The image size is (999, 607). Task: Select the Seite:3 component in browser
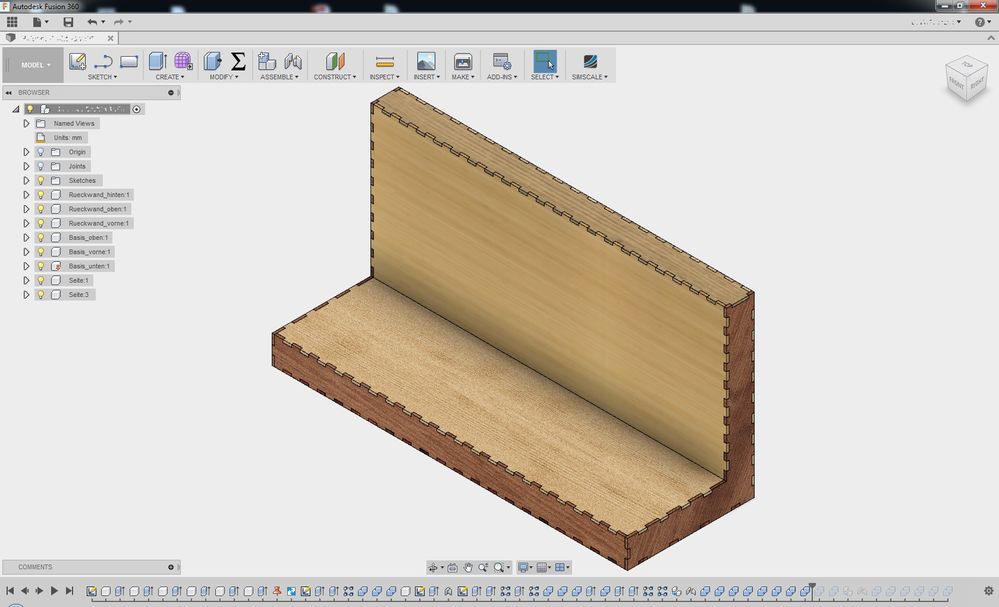(79, 295)
